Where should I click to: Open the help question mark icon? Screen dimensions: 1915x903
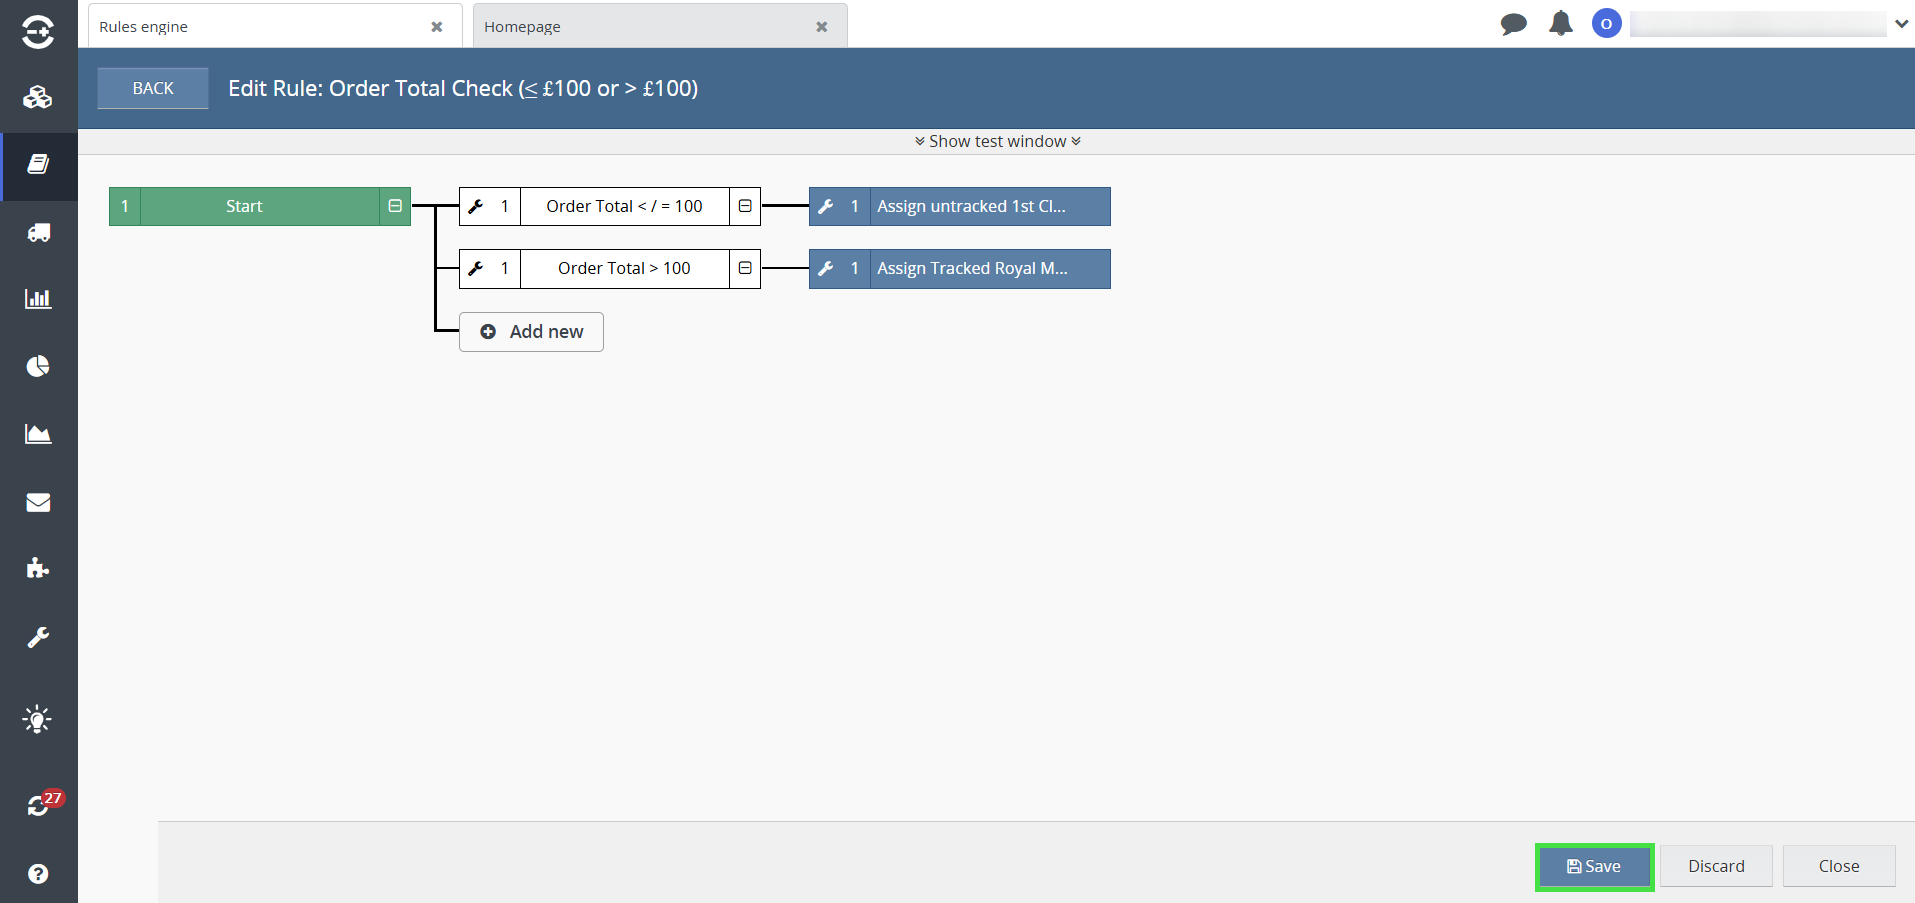coord(38,874)
